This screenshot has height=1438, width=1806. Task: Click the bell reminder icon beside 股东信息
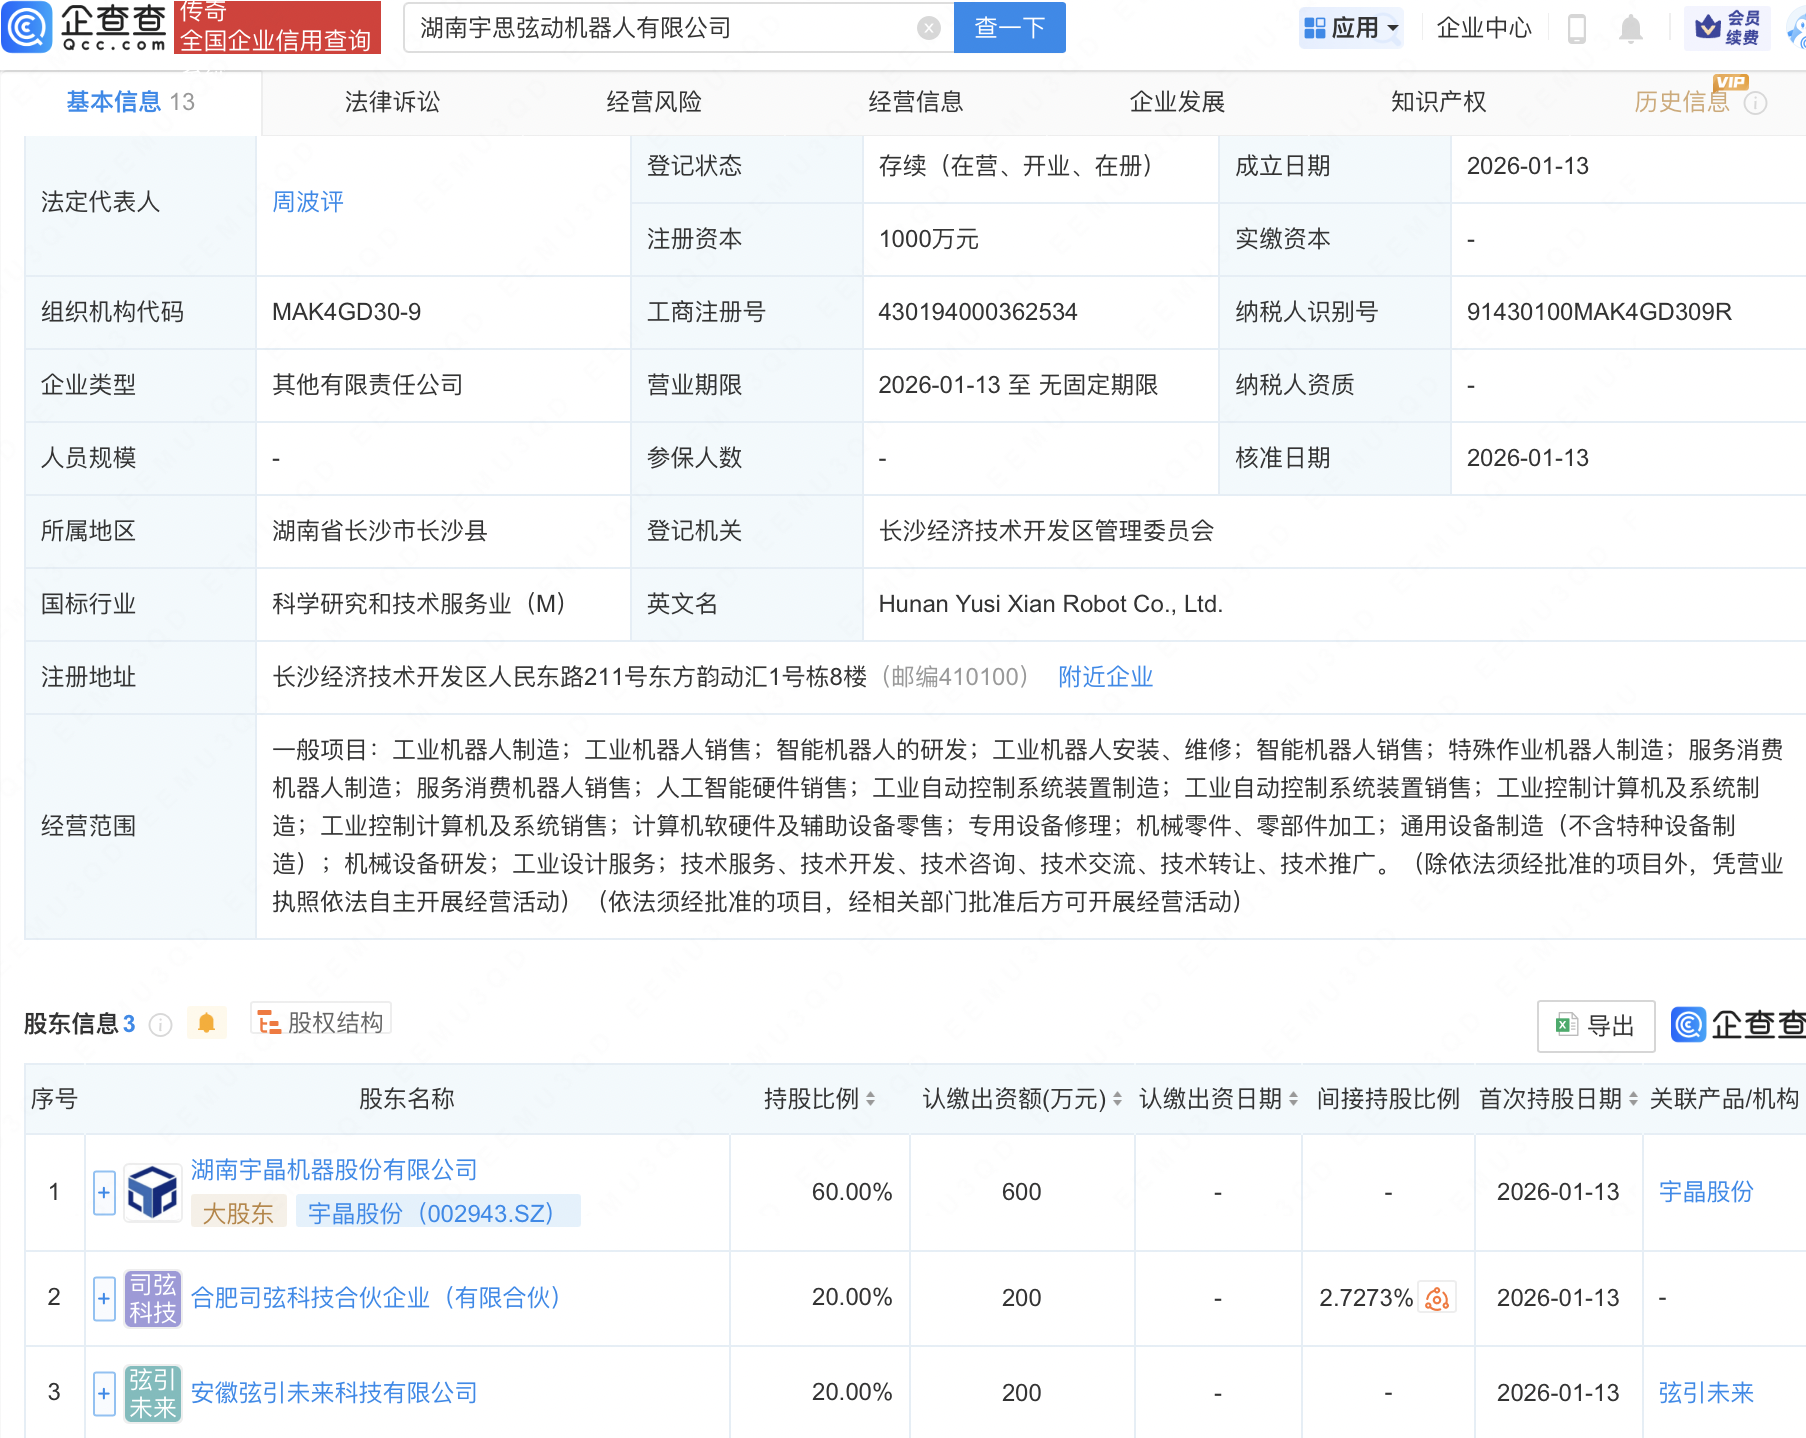coord(207,1023)
